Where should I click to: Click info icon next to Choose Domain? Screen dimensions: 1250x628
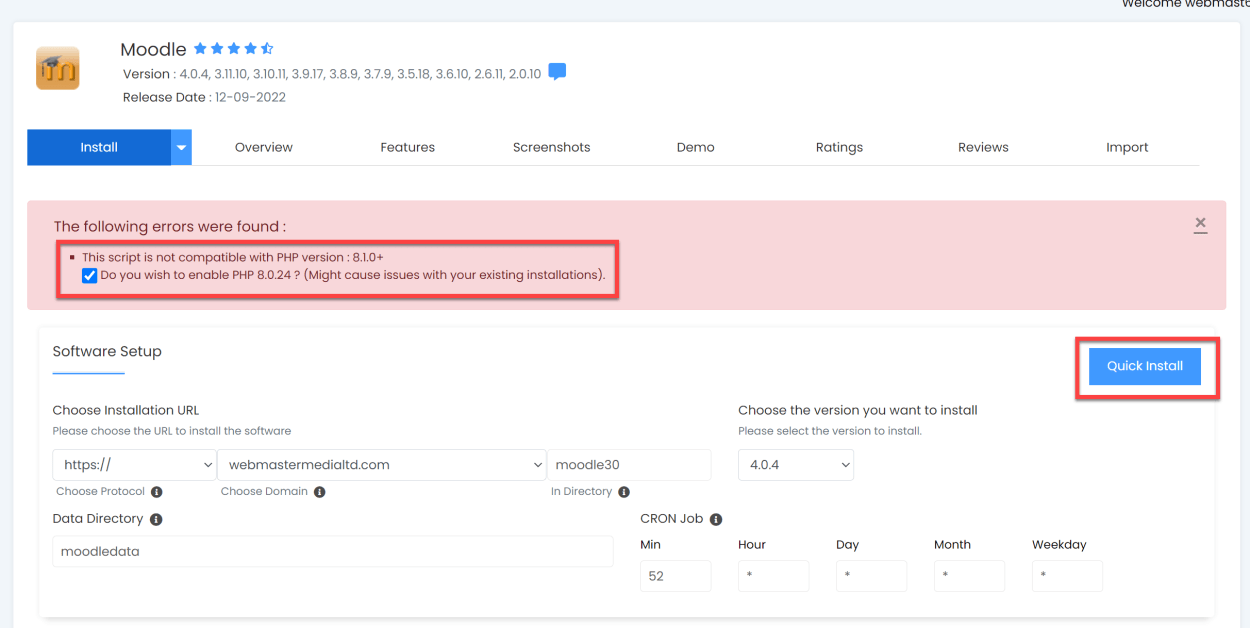[x=320, y=492]
